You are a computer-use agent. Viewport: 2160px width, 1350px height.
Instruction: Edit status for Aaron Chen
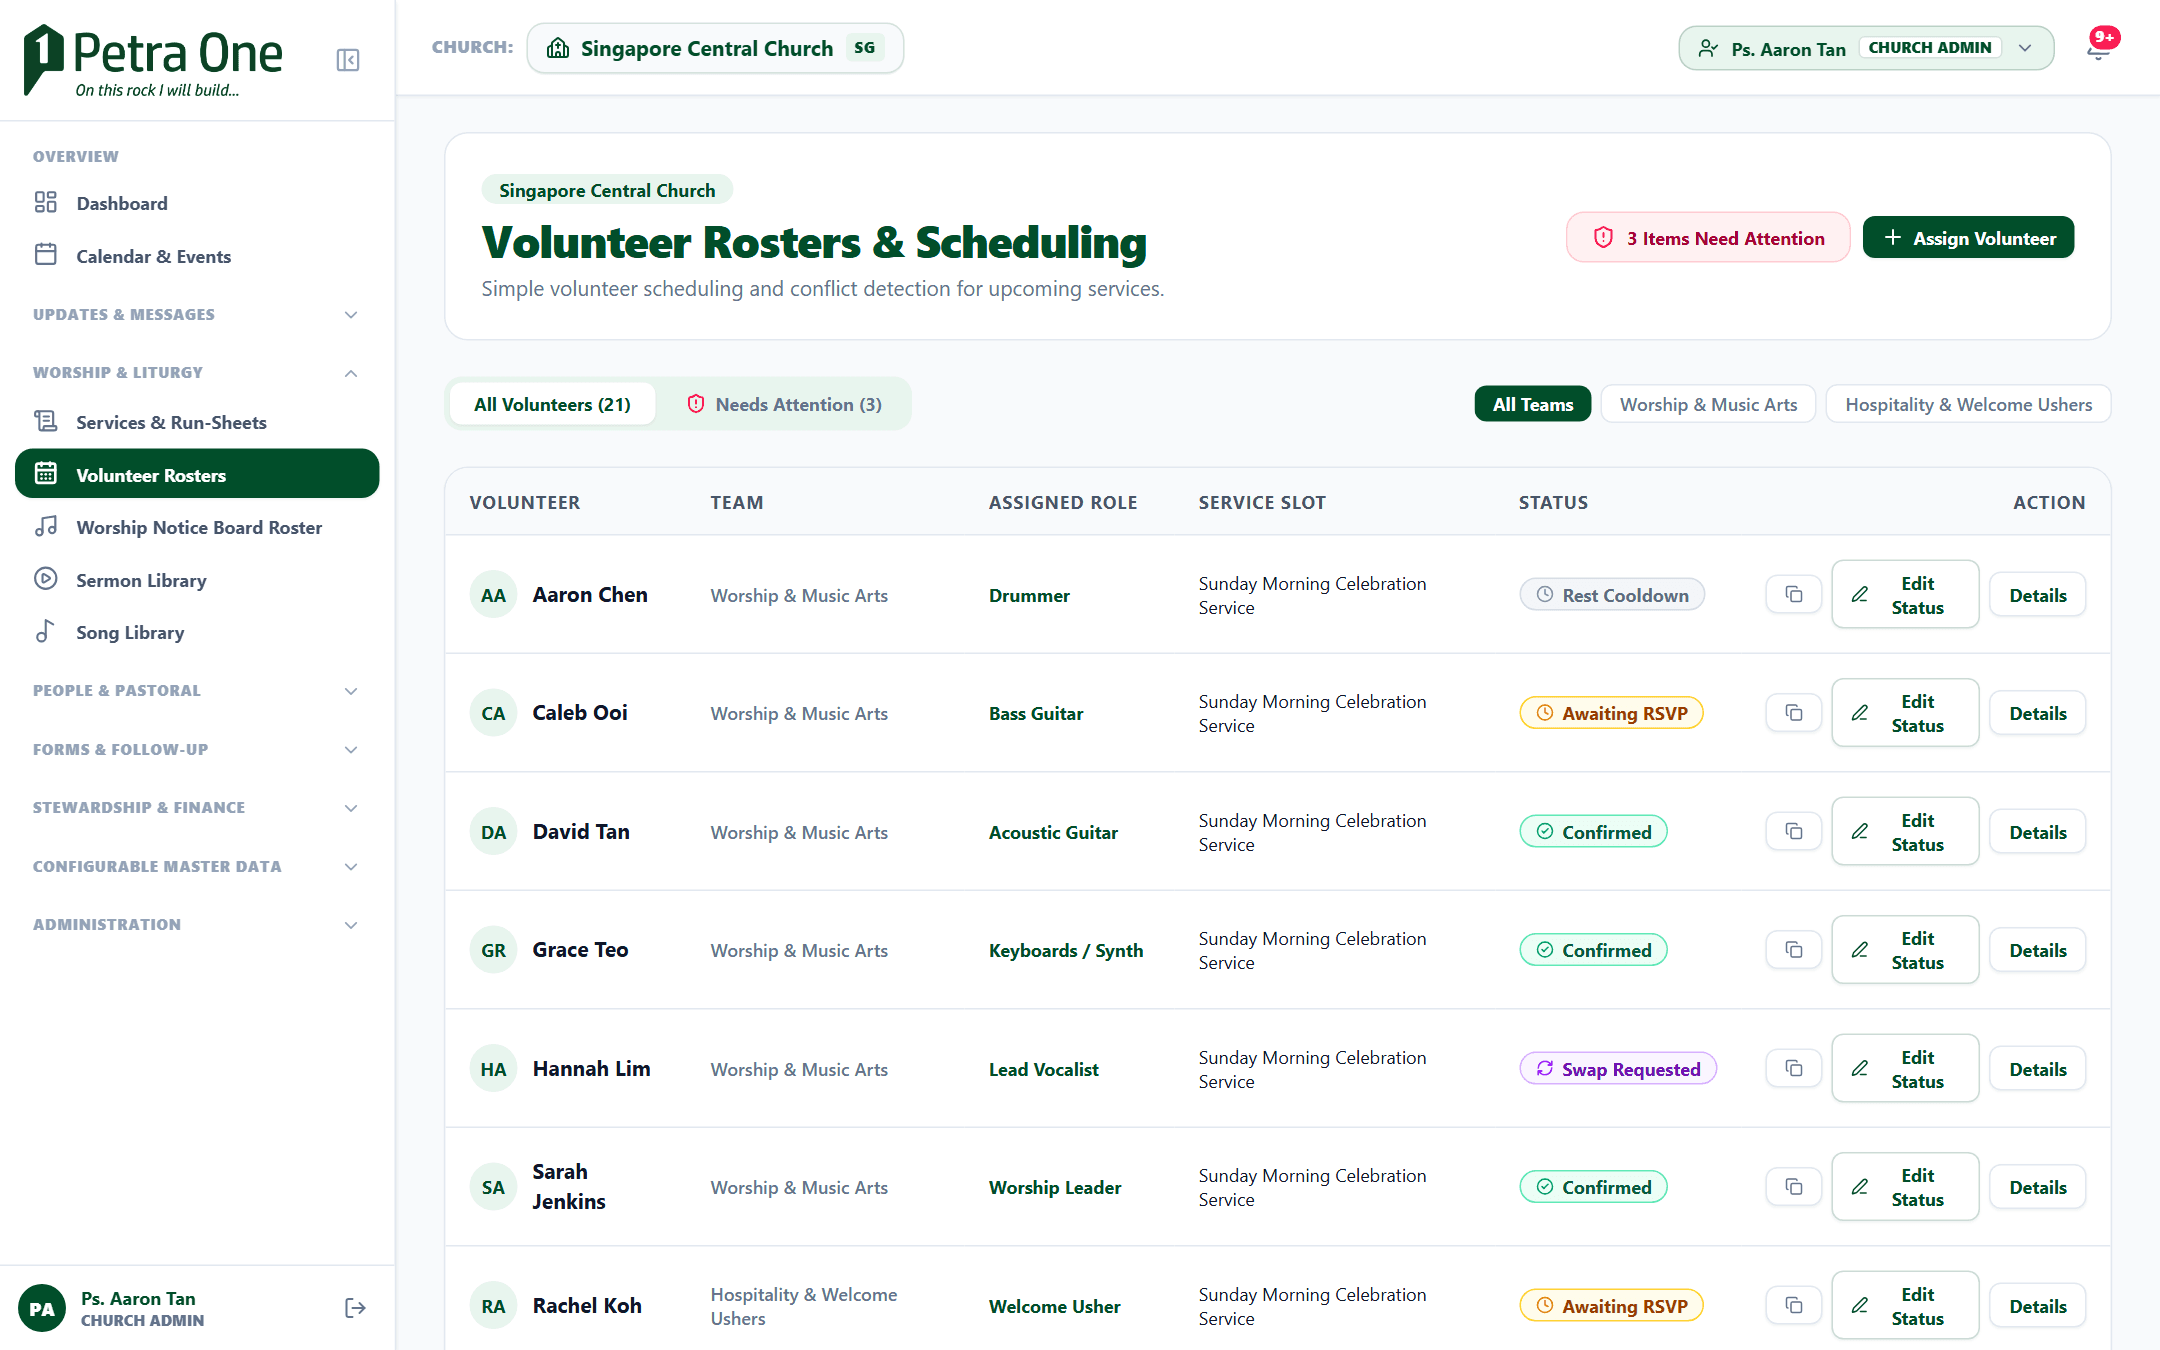pos(1905,595)
